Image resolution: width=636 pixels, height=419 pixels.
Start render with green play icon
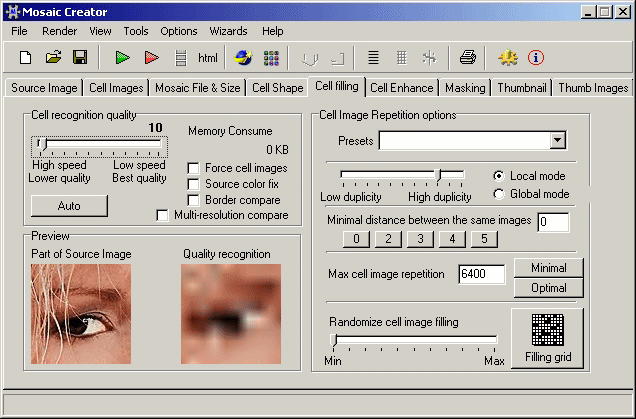(122, 58)
